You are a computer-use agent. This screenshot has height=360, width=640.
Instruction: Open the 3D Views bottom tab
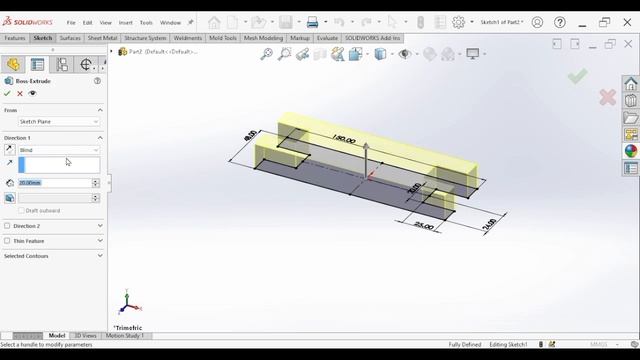click(85, 336)
